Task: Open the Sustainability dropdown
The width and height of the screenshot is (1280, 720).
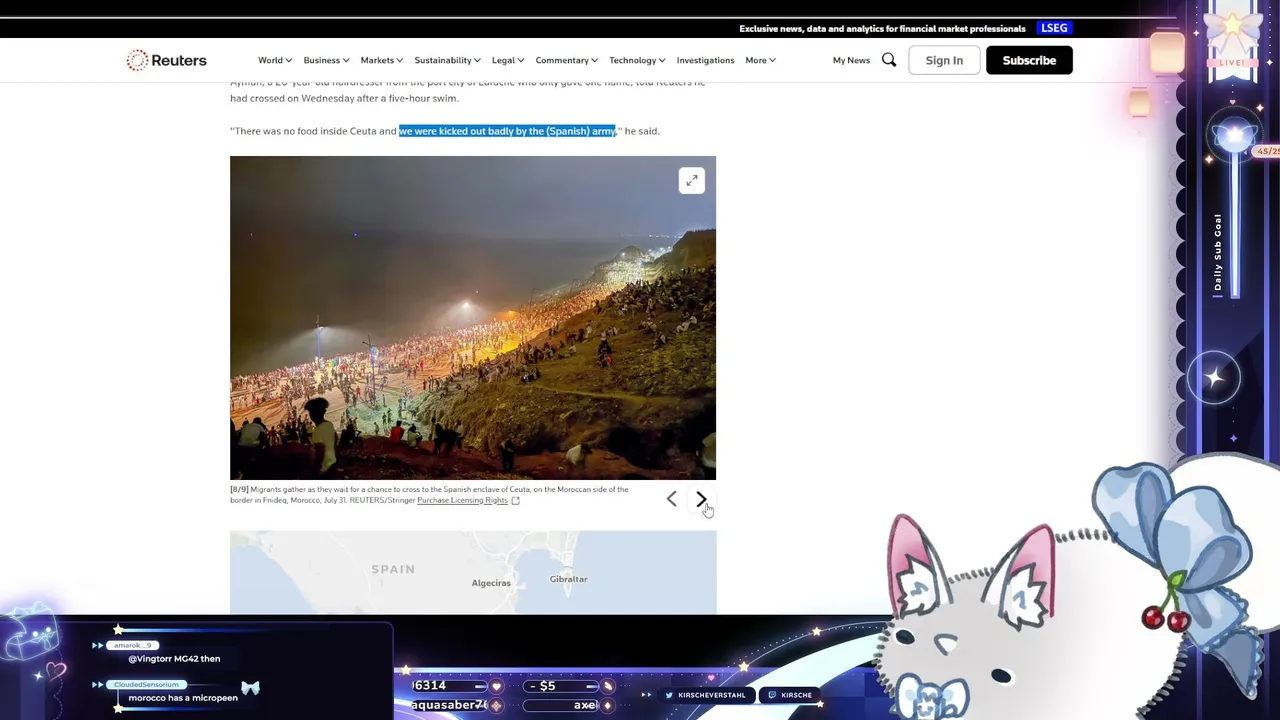Action: [x=447, y=60]
